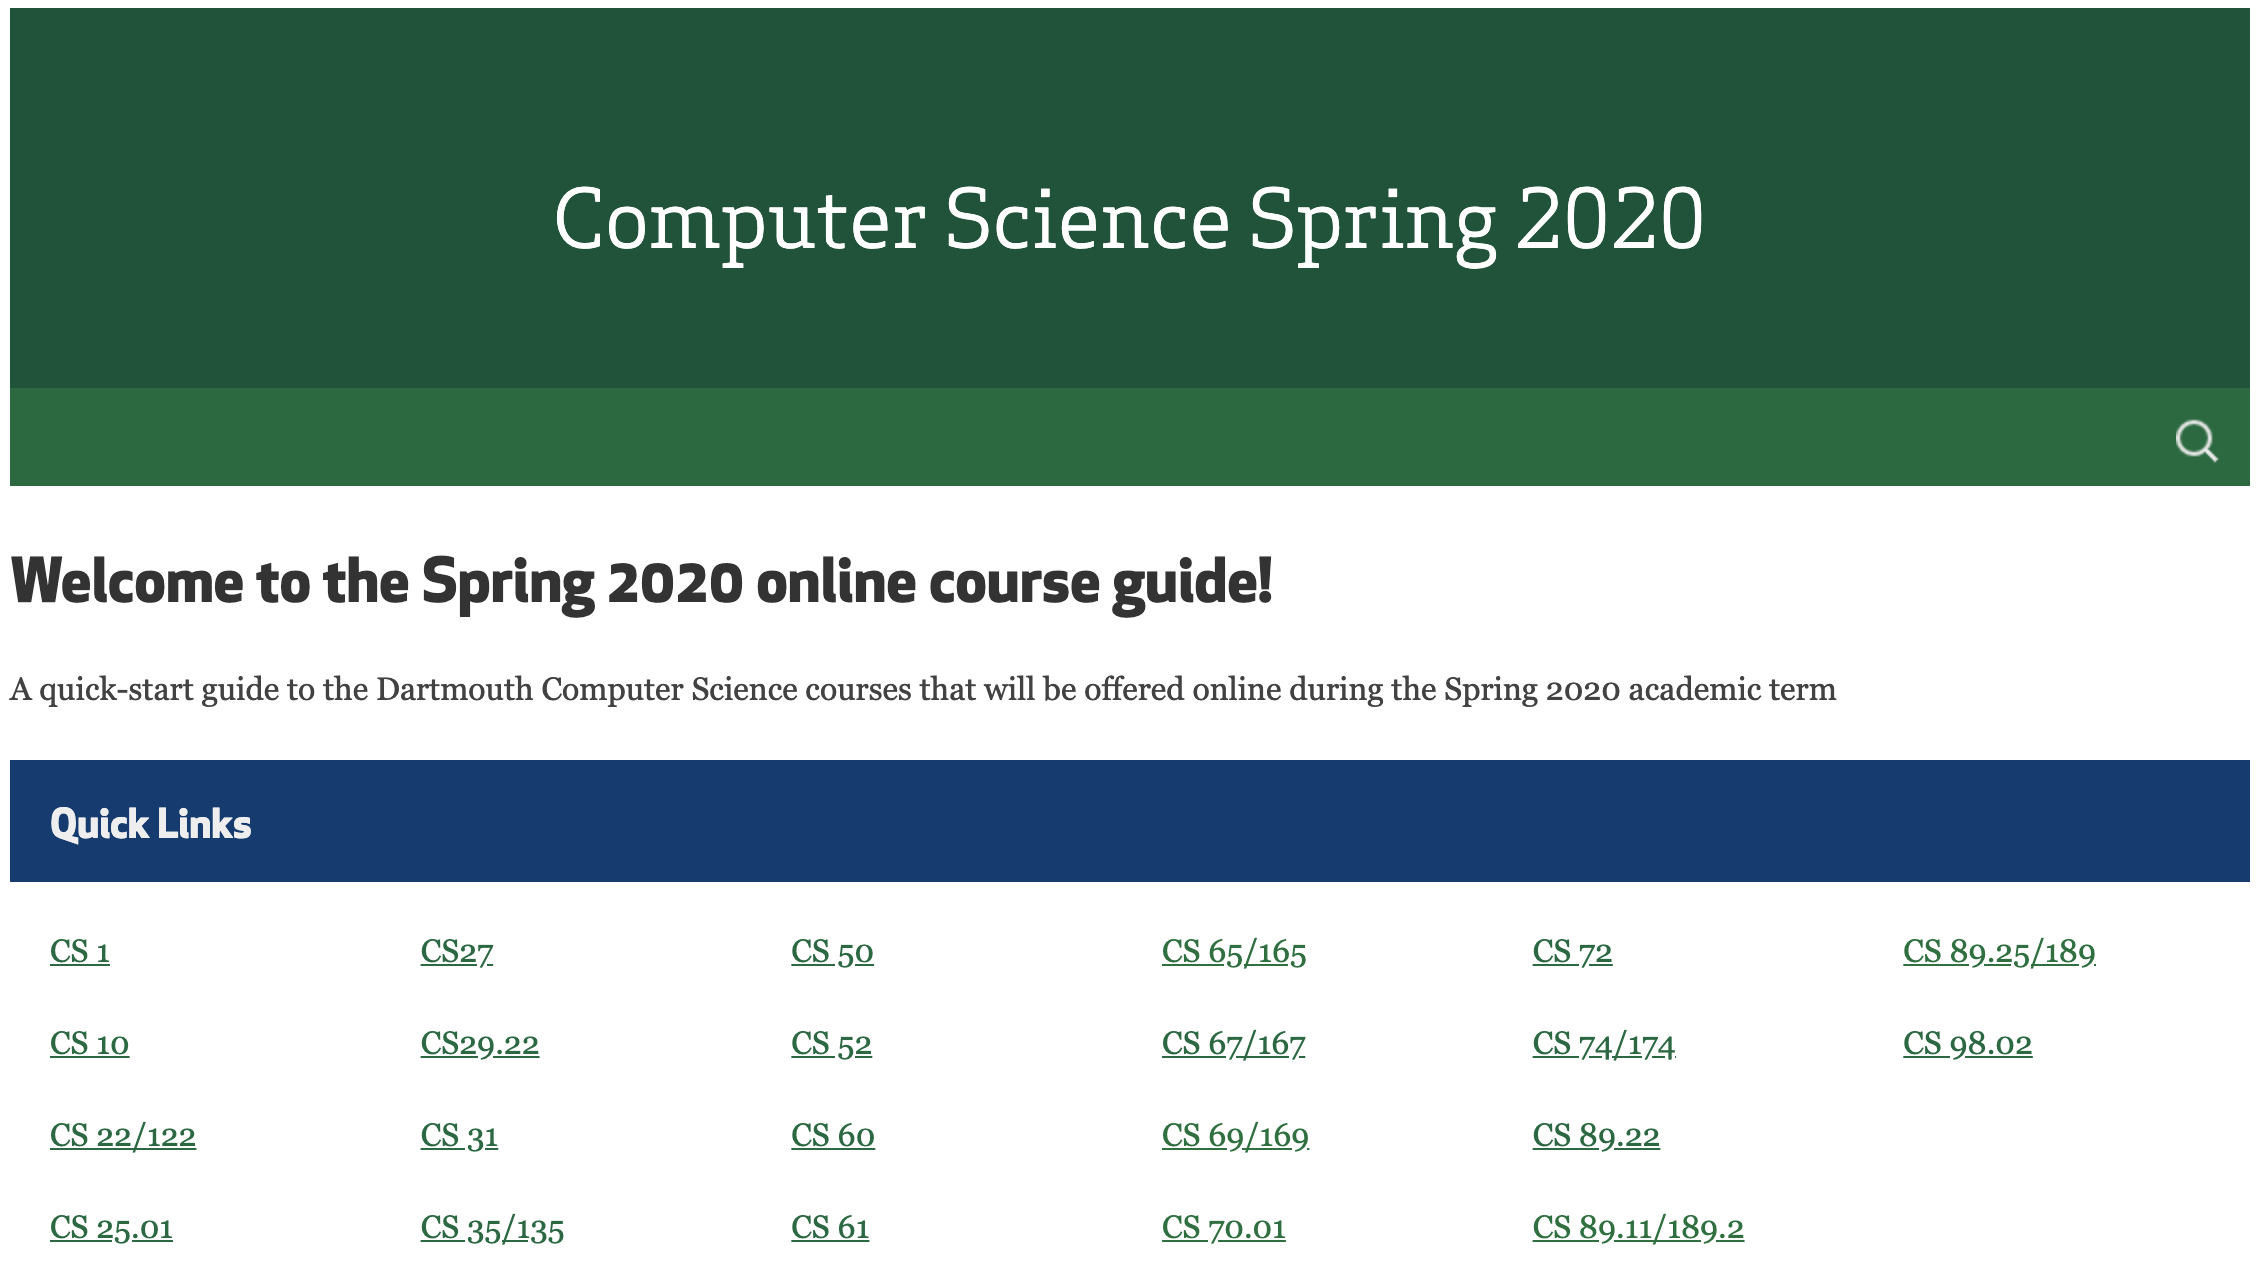
Task: Click the CS 35/135 link
Action: [492, 1227]
